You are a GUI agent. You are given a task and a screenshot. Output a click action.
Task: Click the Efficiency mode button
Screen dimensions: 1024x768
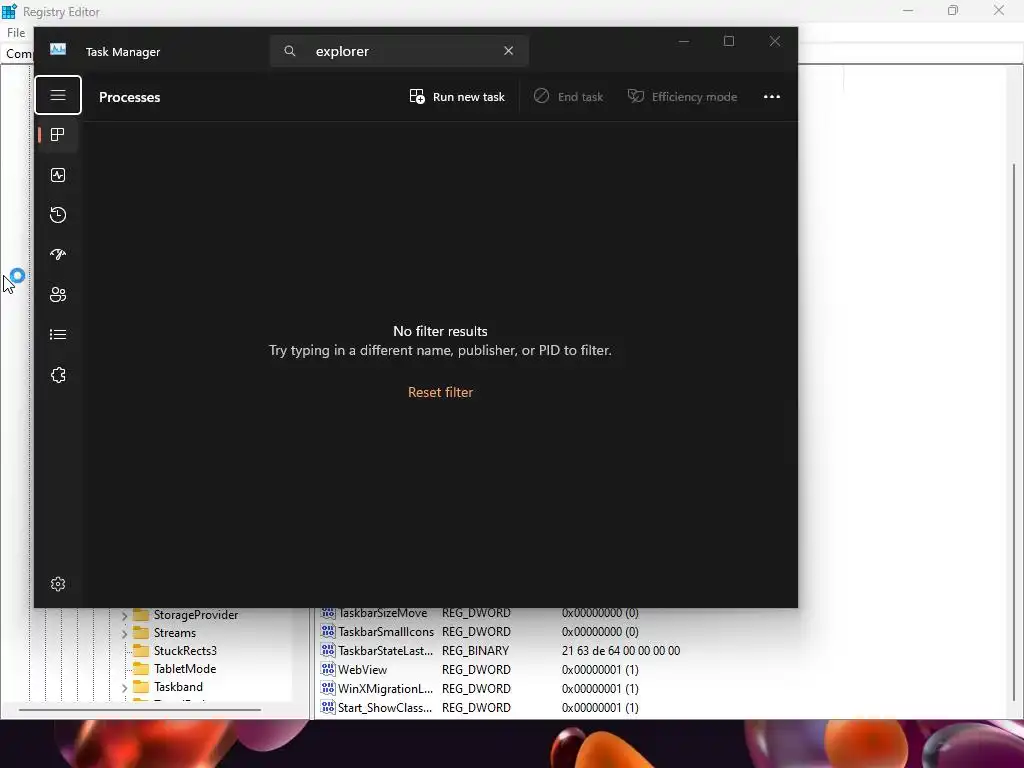point(682,97)
